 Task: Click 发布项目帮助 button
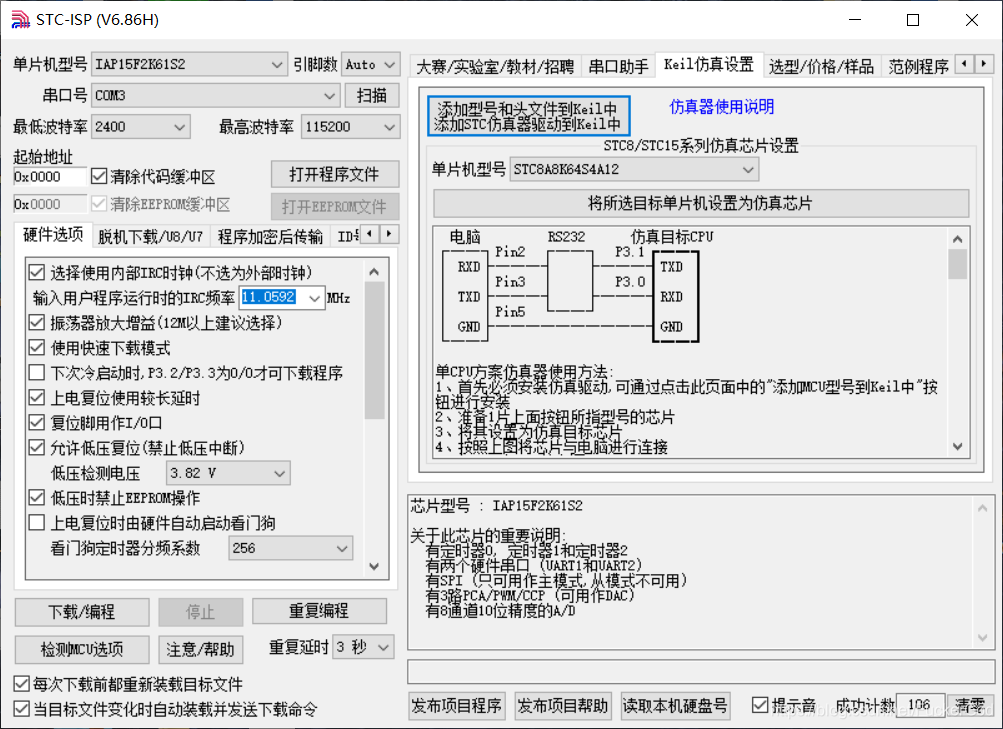[563, 706]
